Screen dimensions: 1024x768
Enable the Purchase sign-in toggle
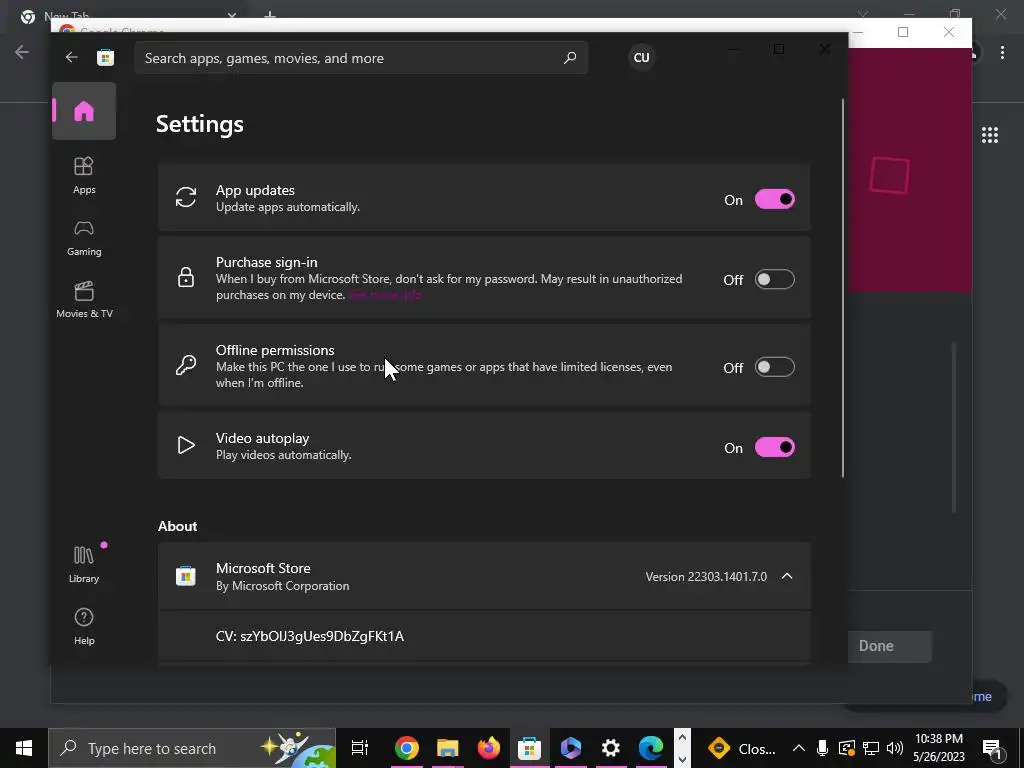click(775, 280)
